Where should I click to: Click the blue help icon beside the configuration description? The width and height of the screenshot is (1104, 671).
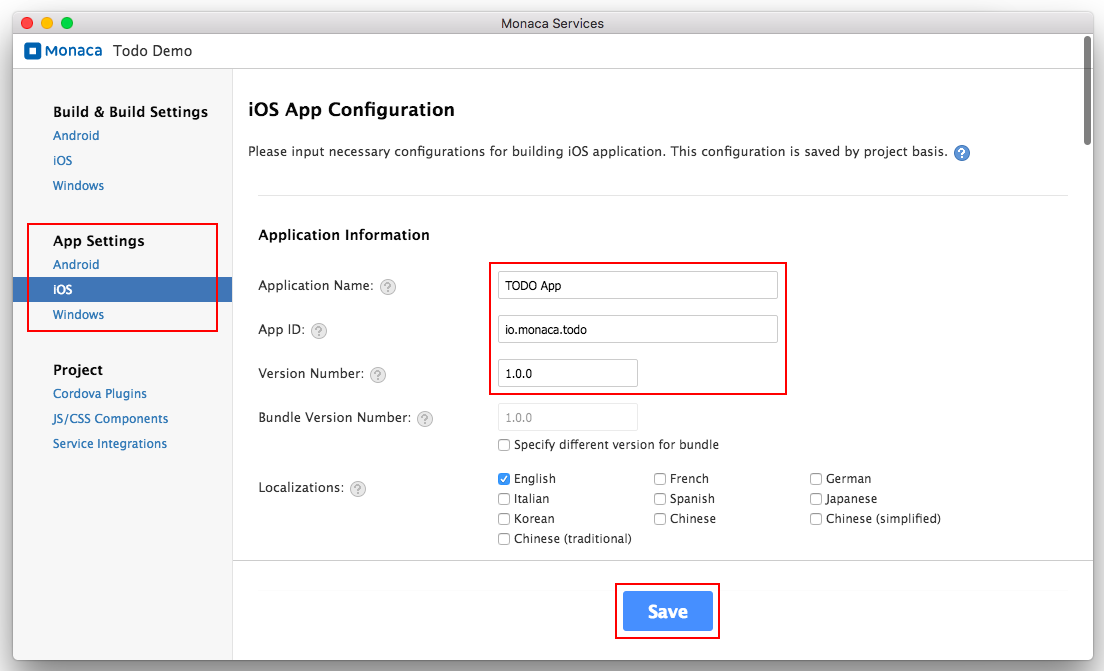pos(962,153)
